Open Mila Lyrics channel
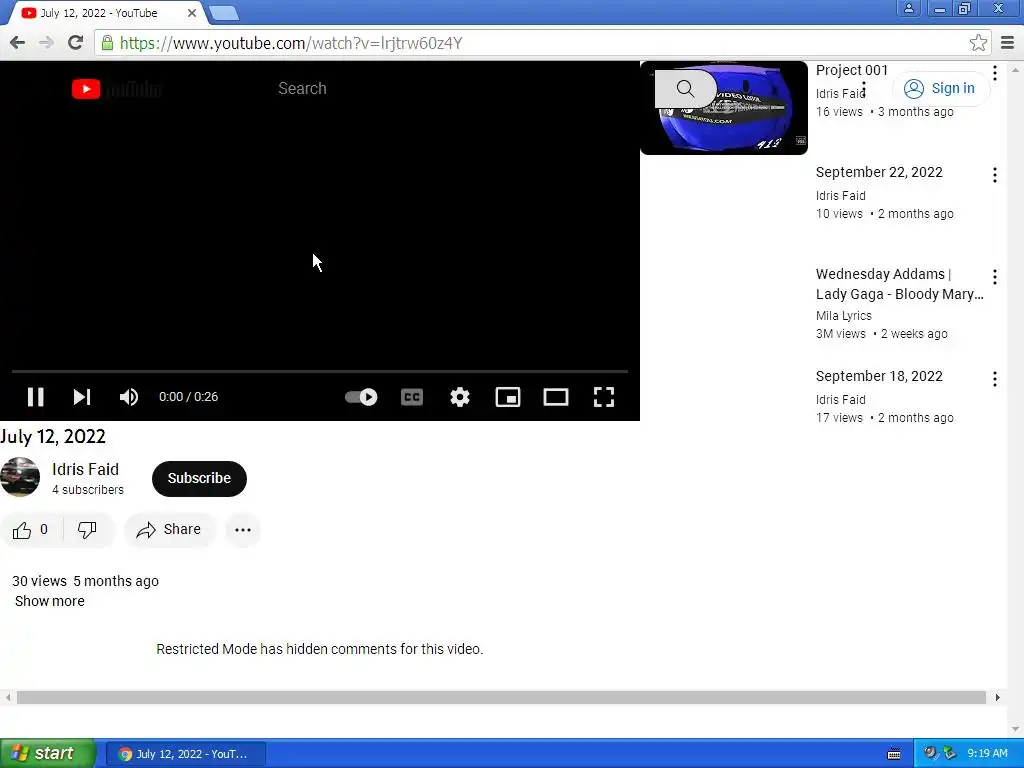The height and width of the screenshot is (768, 1024). click(844, 315)
